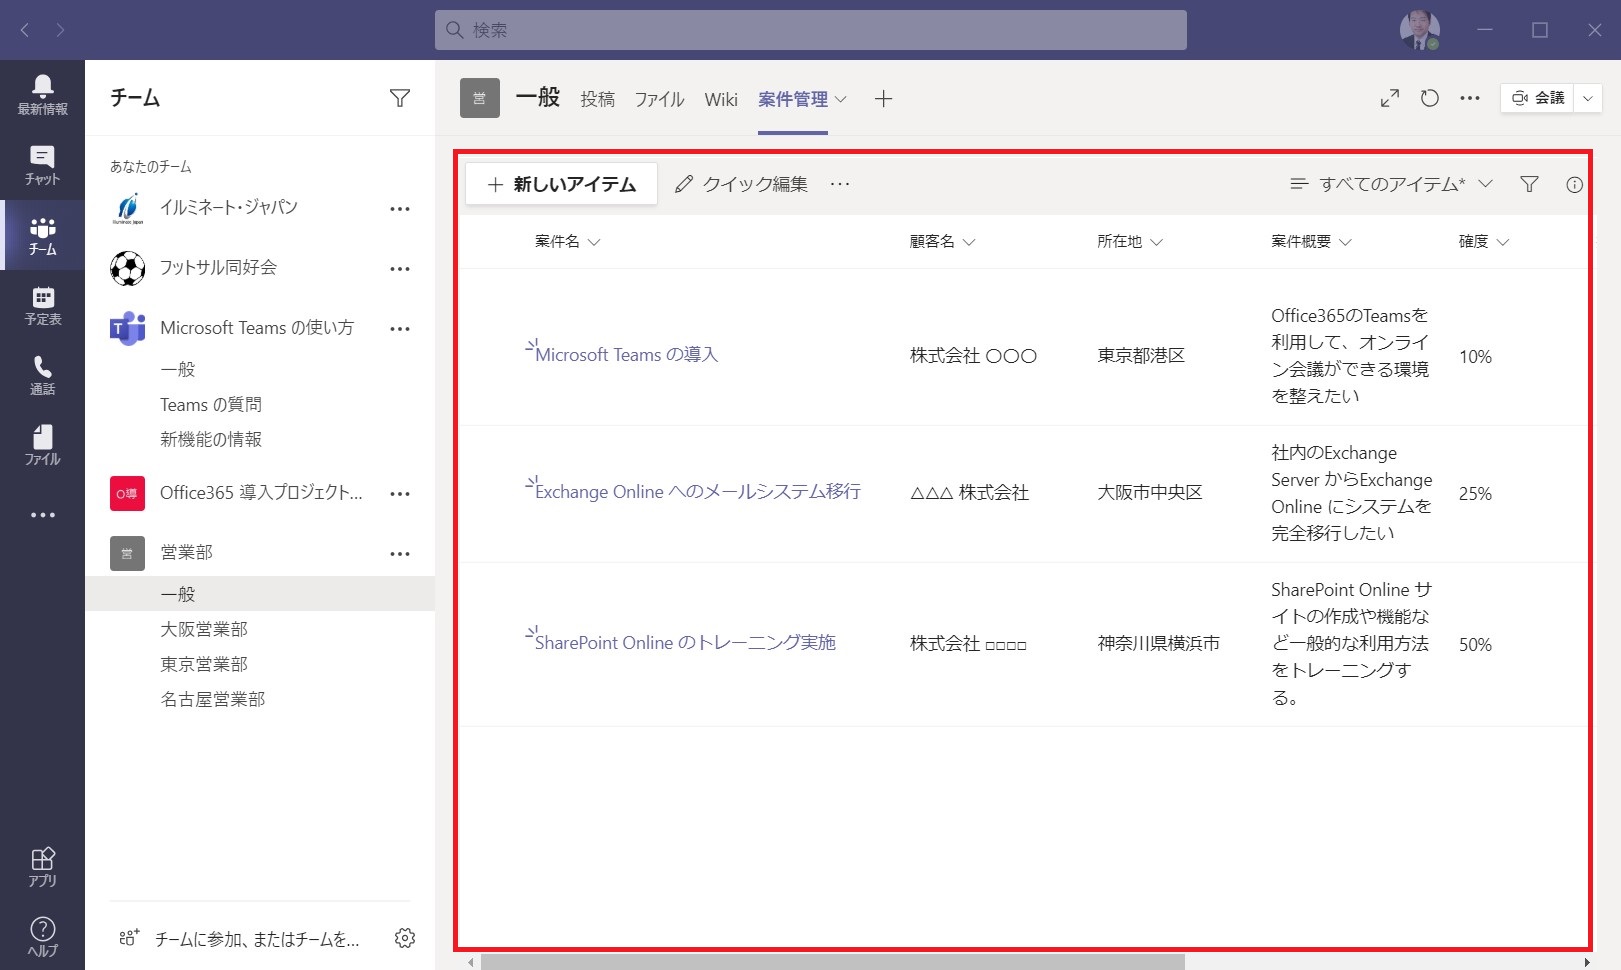Click the クイック編集 button
Image resolution: width=1621 pixels, height=970 pixels.
coord(741,184)
